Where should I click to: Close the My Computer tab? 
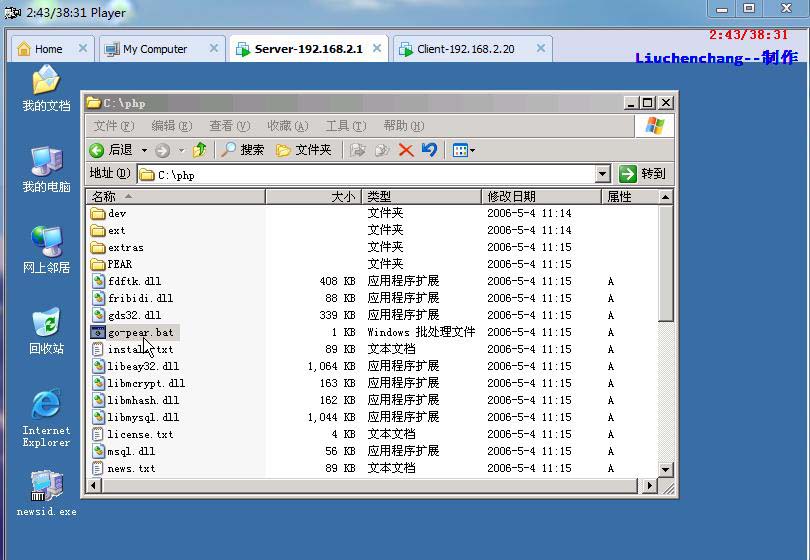coord(214,49)
